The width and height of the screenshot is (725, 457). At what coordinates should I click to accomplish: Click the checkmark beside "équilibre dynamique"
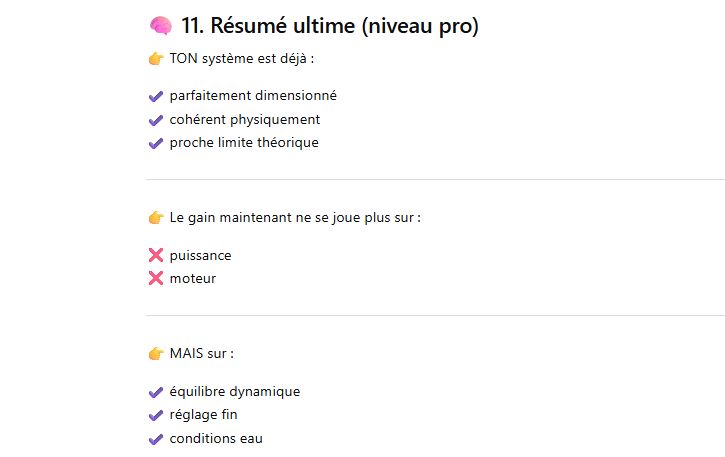pyautogui.click(x=155, y=392)
